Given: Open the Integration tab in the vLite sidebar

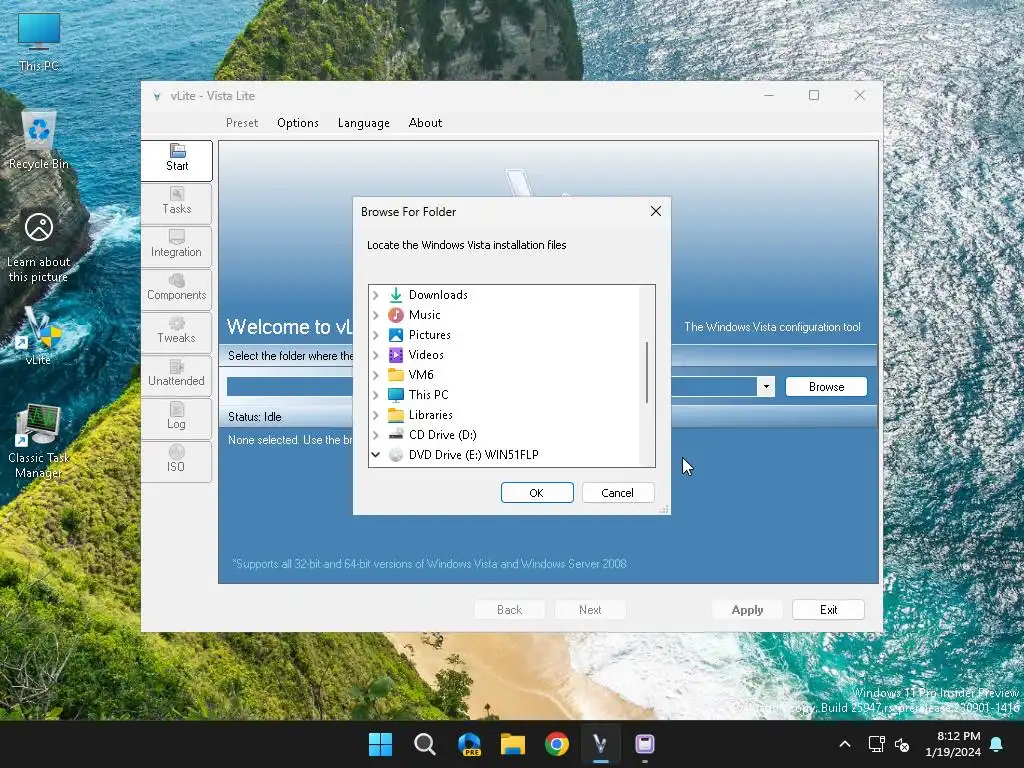Looking at the screenshot, I should click(176, 246).
